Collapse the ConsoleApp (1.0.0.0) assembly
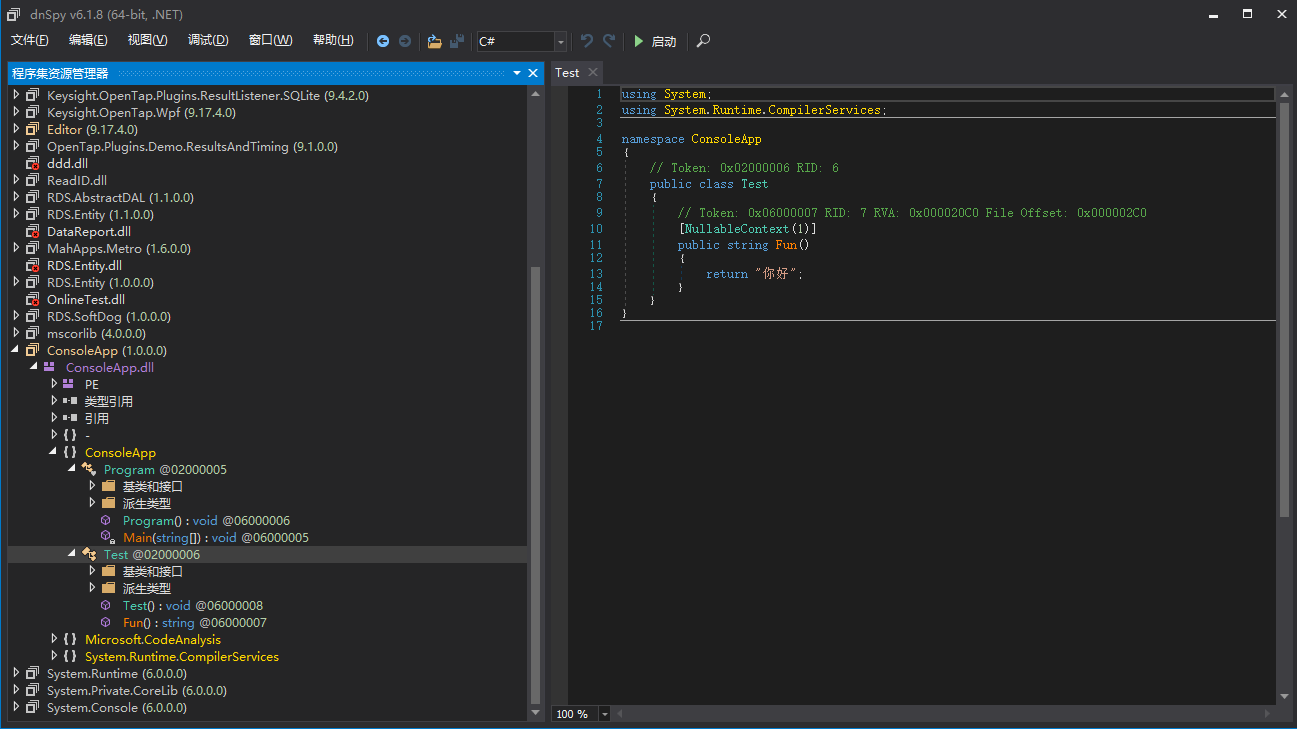The image size is (1297, 731). tap(16, 351)
